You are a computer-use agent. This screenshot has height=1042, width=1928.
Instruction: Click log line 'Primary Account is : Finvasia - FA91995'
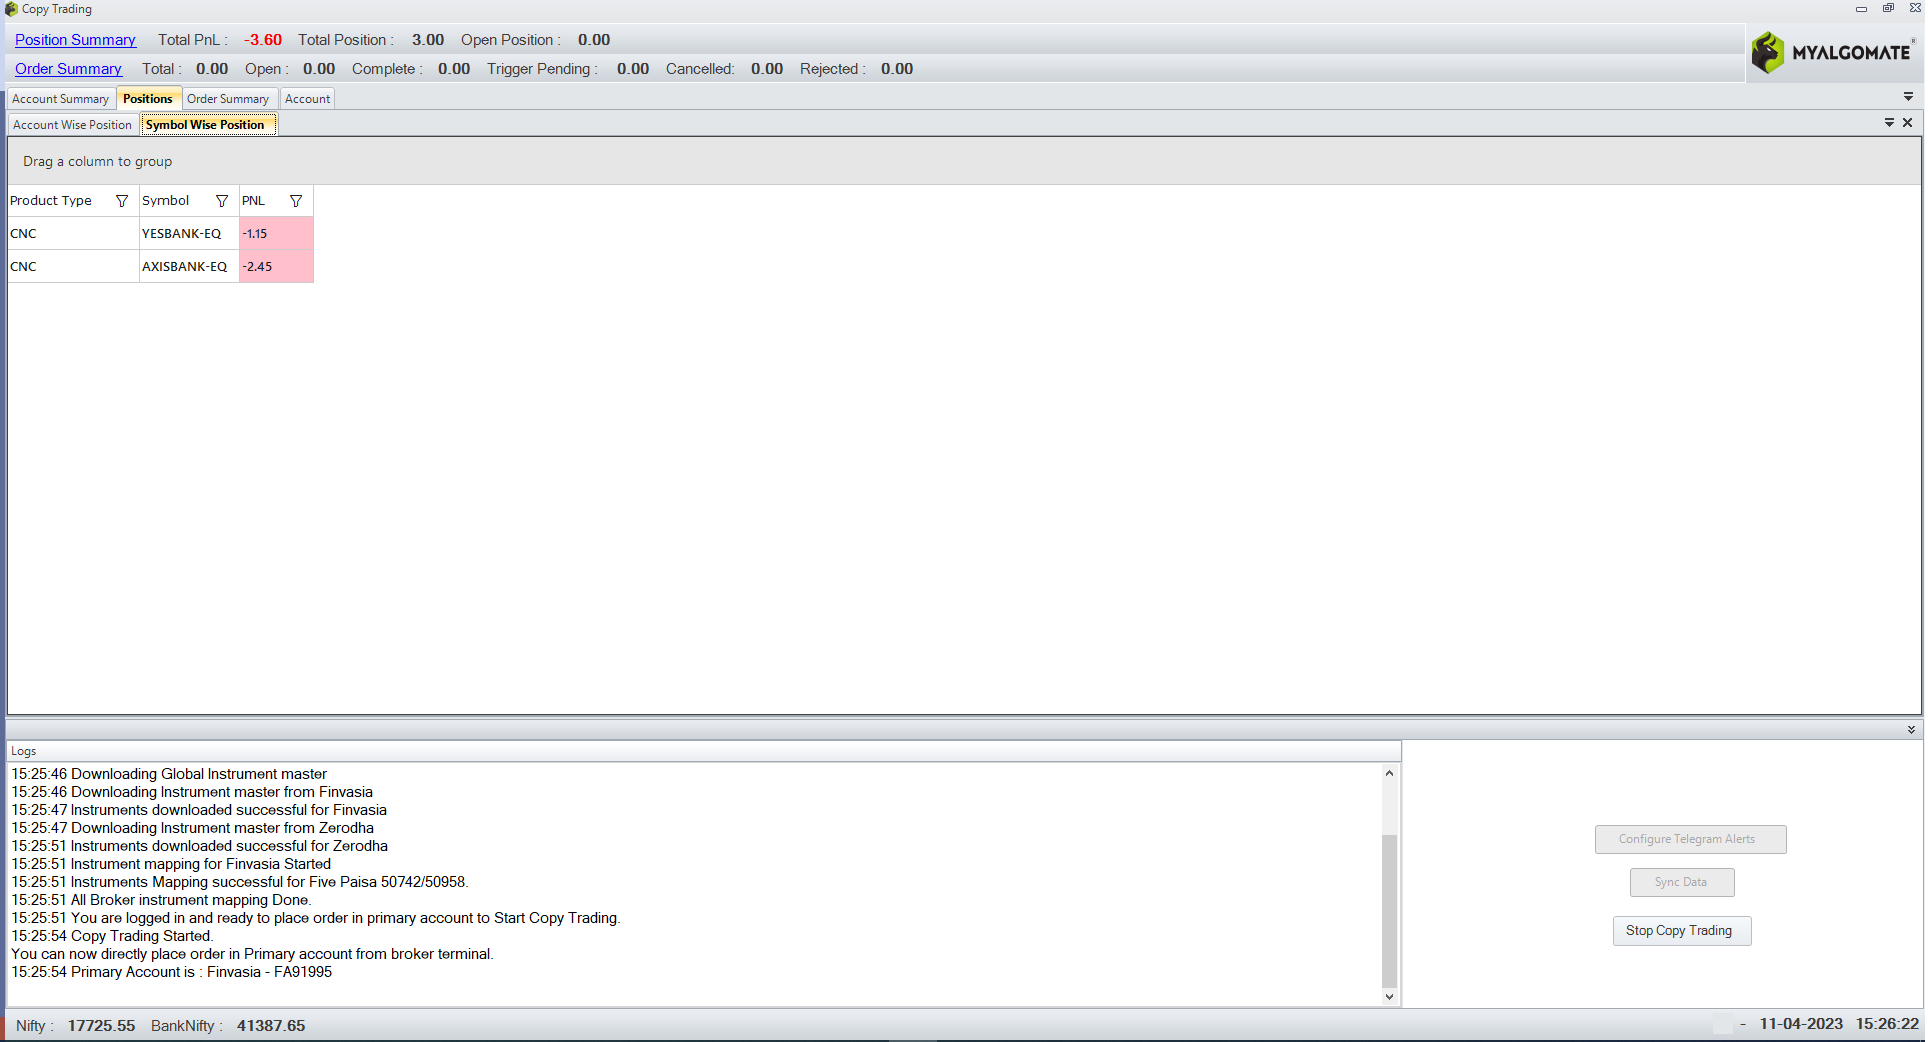click(x=171, y=972)
